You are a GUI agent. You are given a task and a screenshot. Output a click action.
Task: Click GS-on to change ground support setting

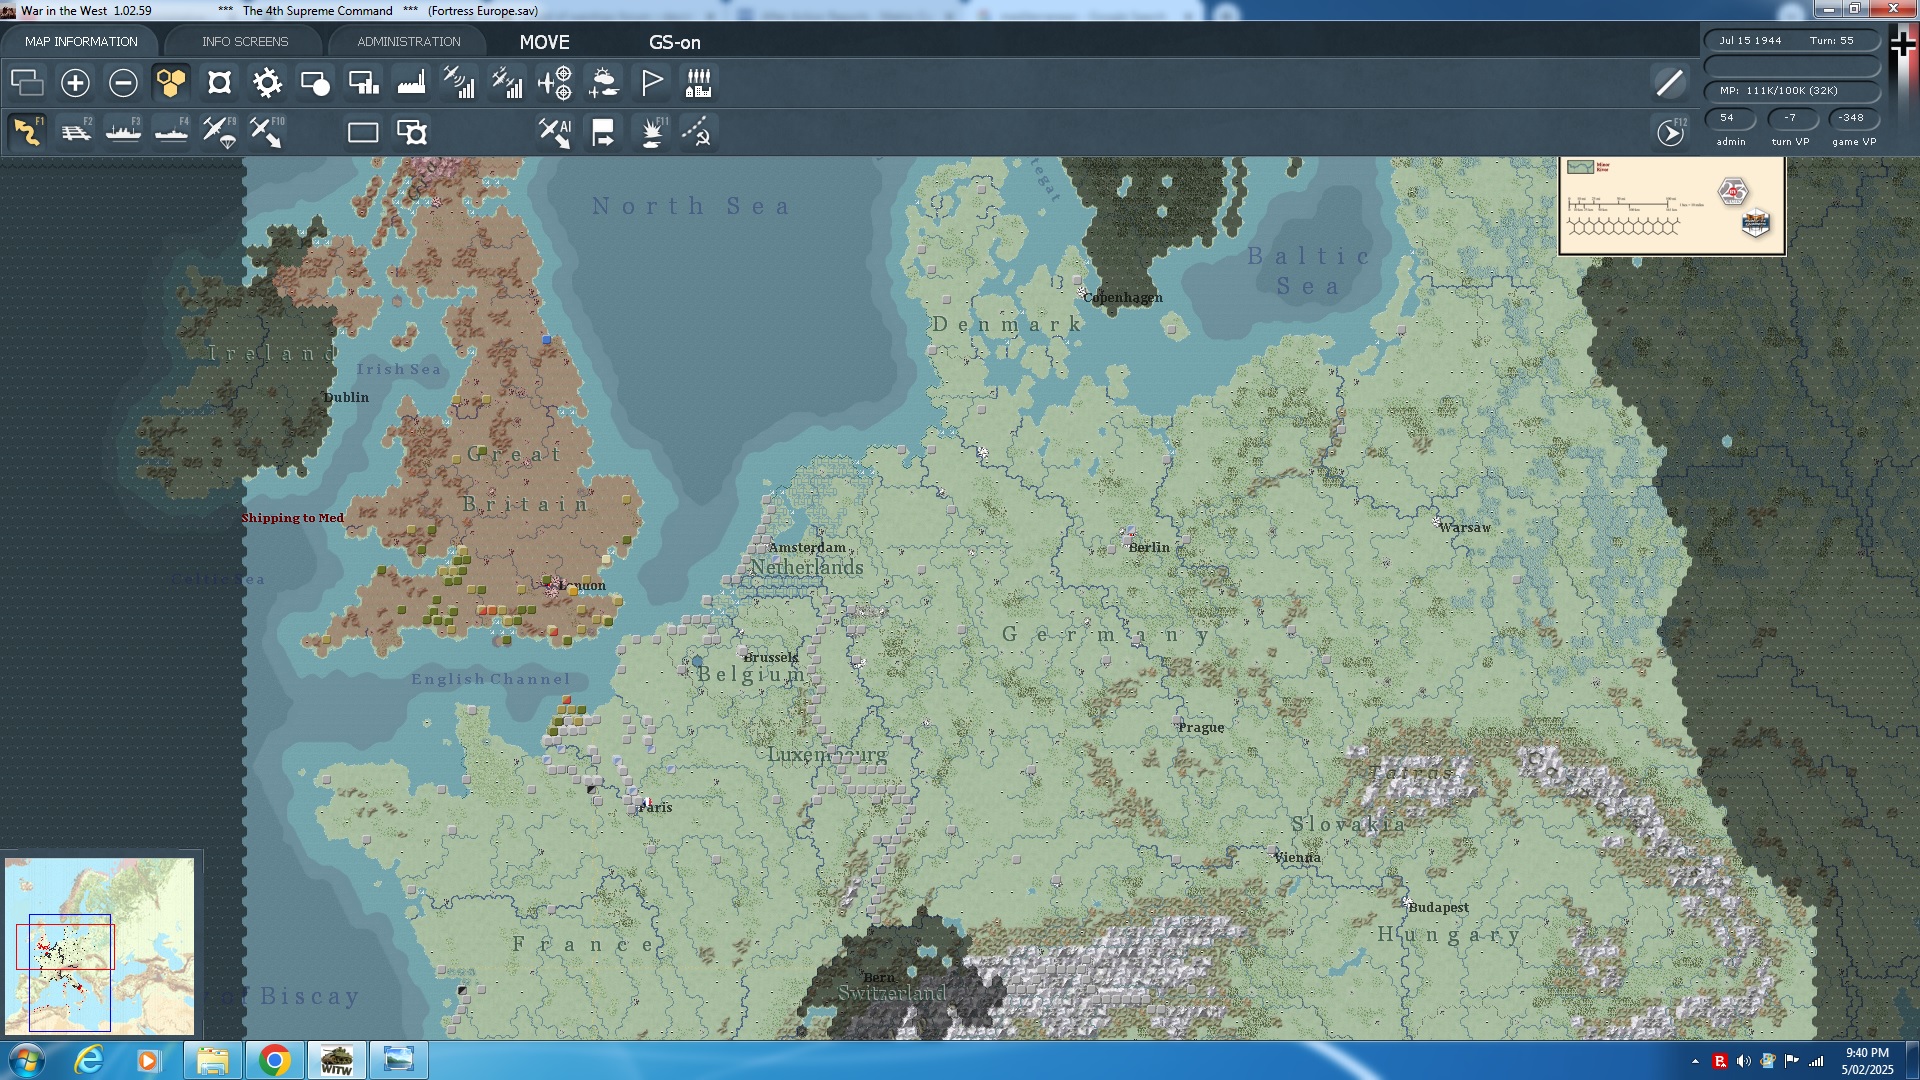[x=675, y=43]
